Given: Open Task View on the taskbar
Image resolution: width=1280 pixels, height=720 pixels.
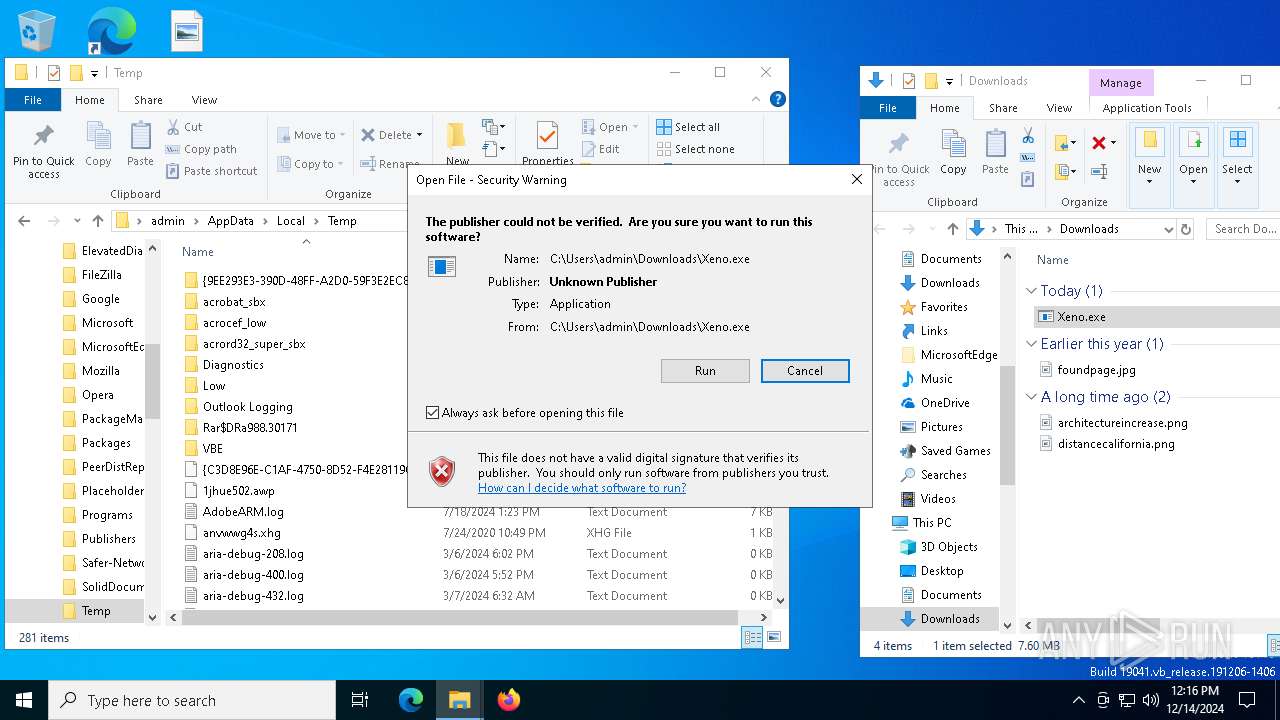Looking at the screenshot, I should point(360,700).
